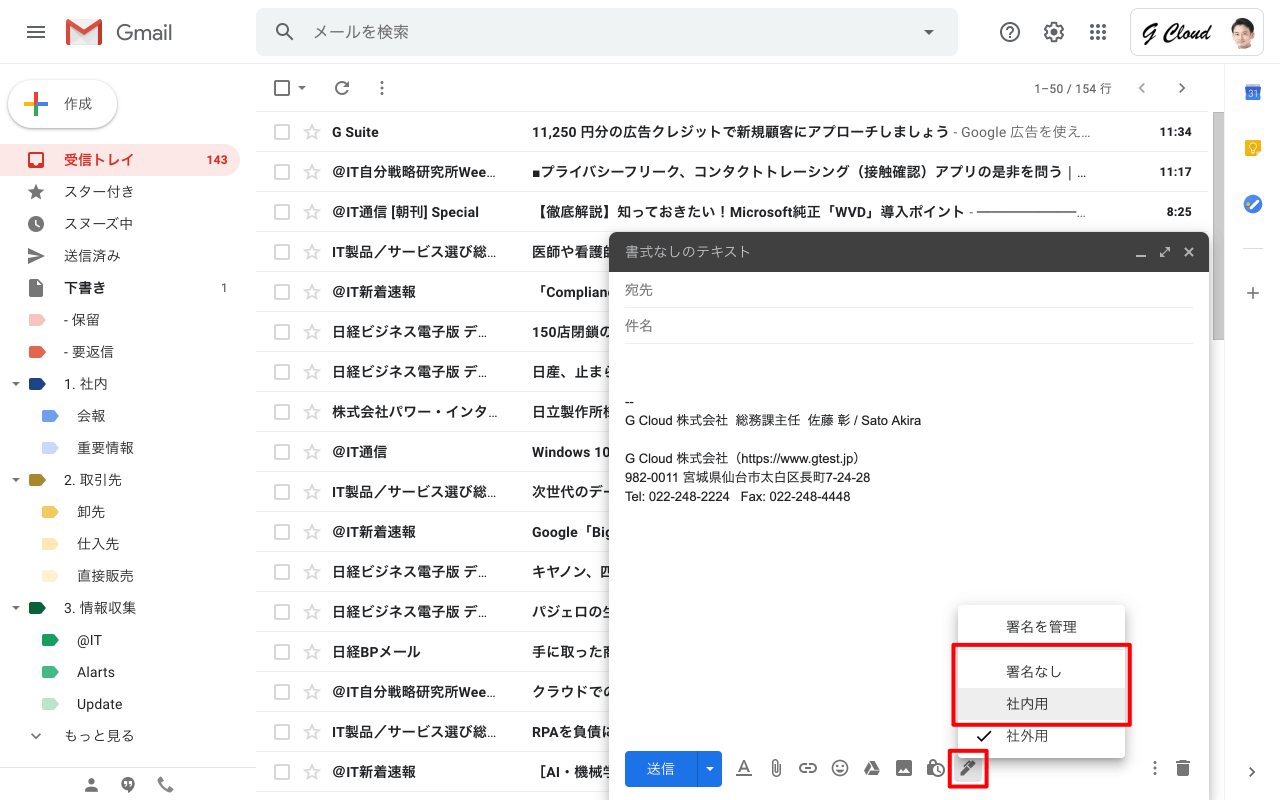Click the refresh mail icon
The width and height of the screenshot is (1280, 800).
pos(342,88)
